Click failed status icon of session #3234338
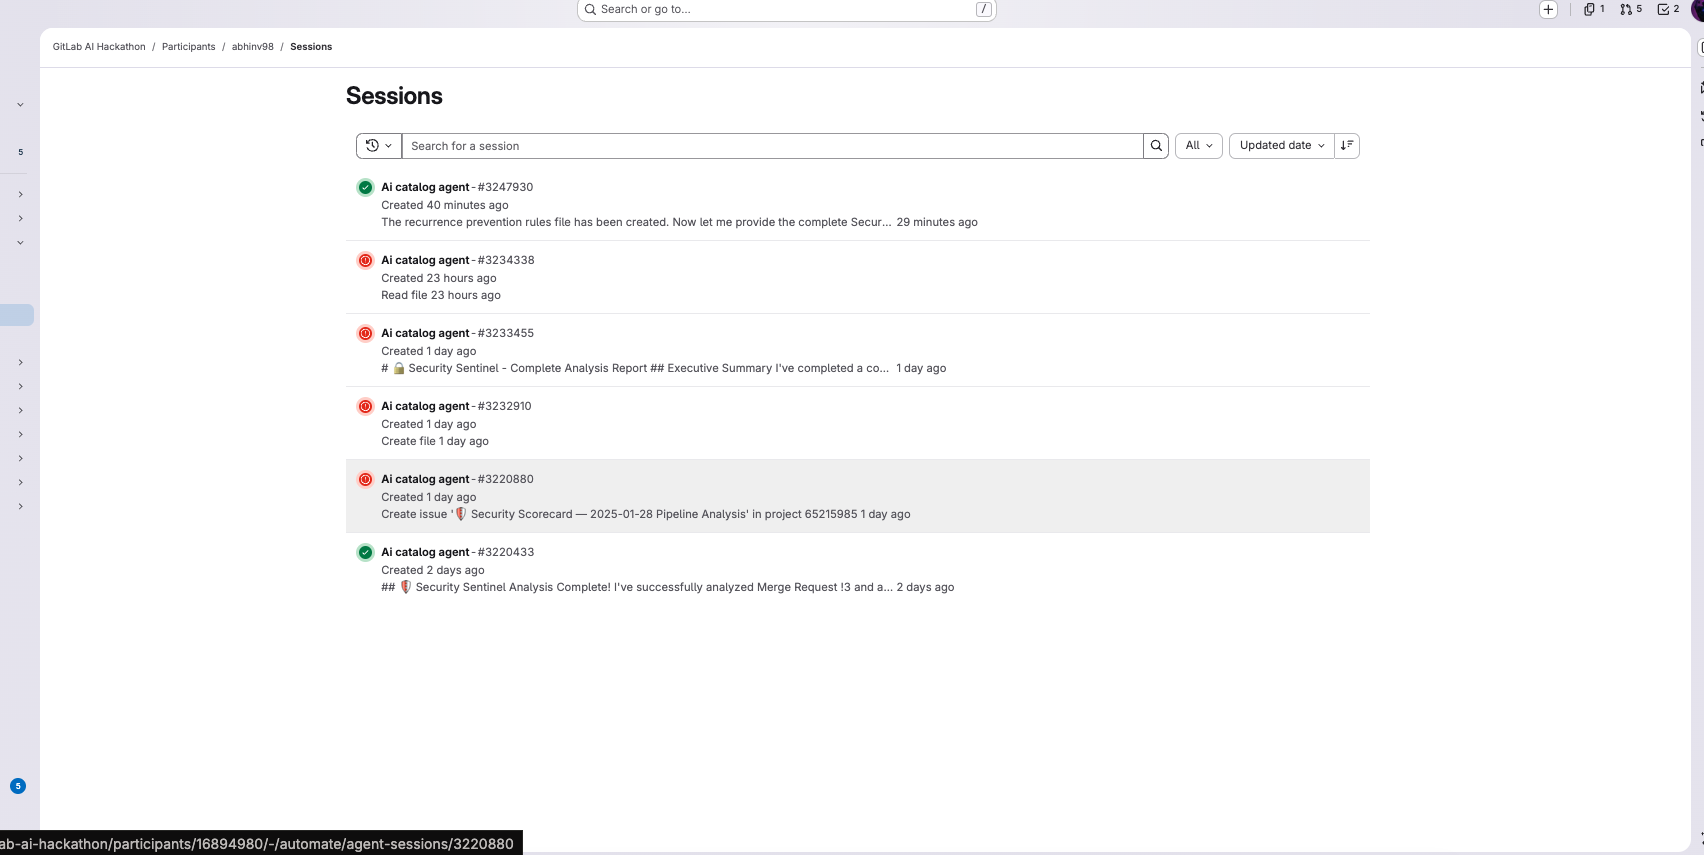The image size is (1704, 855). [x=365, y=260]
